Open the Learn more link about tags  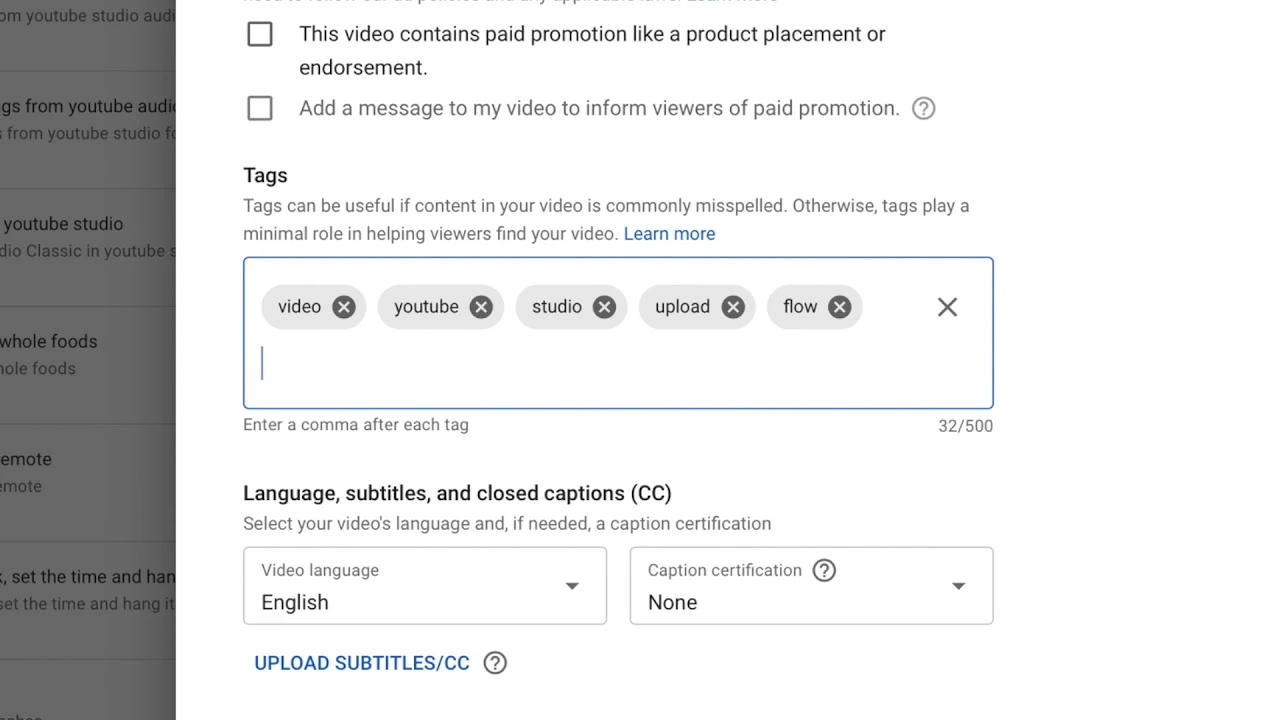(x=669, y=233)
